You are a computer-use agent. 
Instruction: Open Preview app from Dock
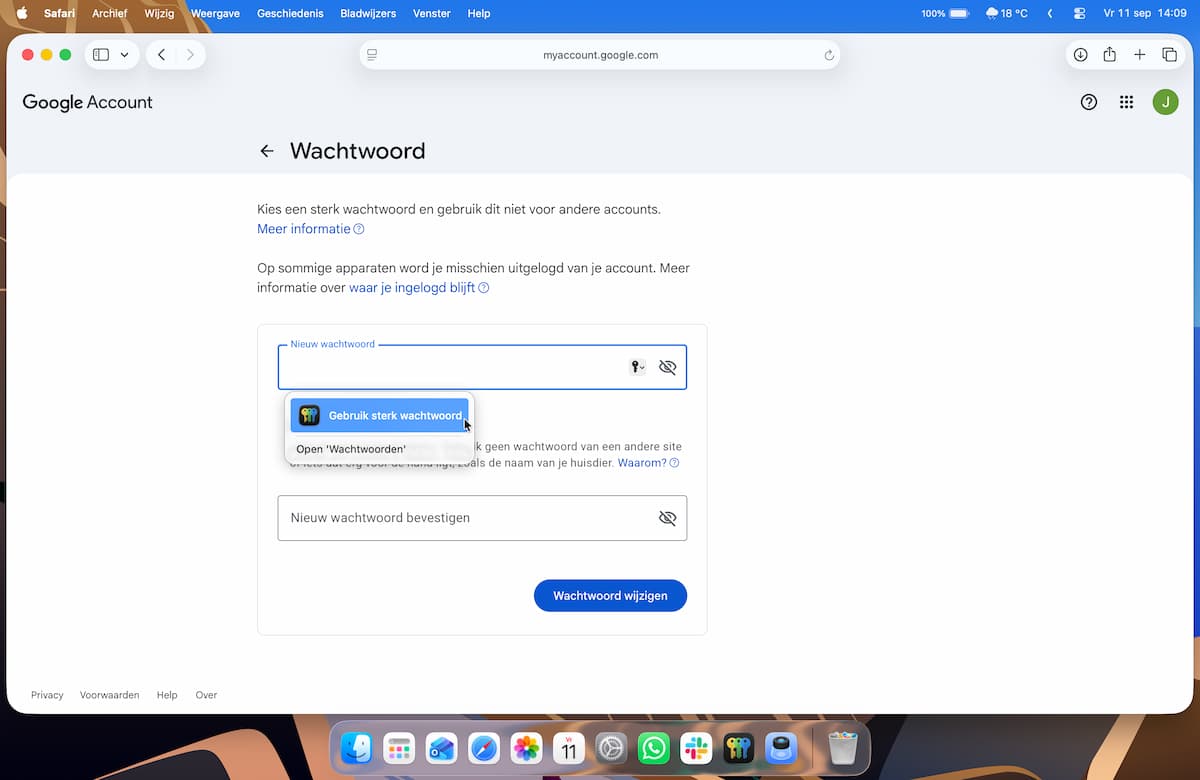781,748
